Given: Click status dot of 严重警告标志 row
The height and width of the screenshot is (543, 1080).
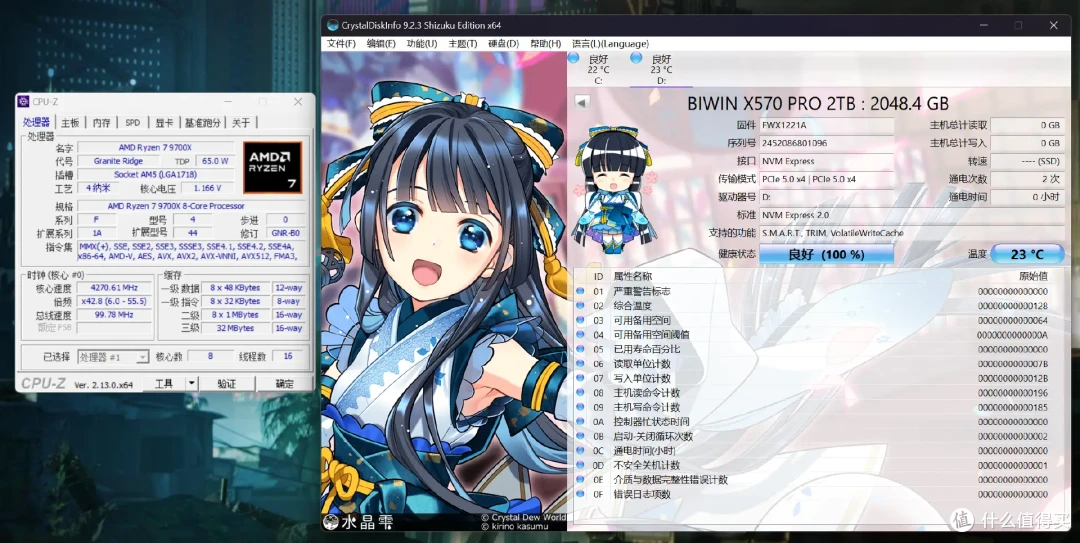Looking at the screenshot, I should [581, 291].
